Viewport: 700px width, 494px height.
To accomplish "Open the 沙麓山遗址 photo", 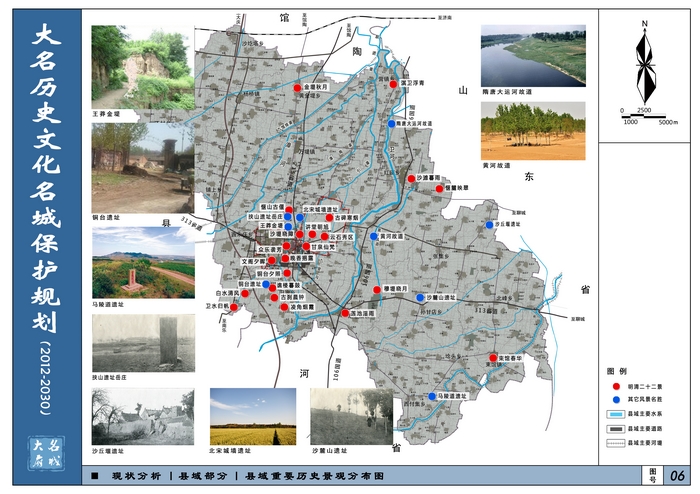I will pos(352,416).
